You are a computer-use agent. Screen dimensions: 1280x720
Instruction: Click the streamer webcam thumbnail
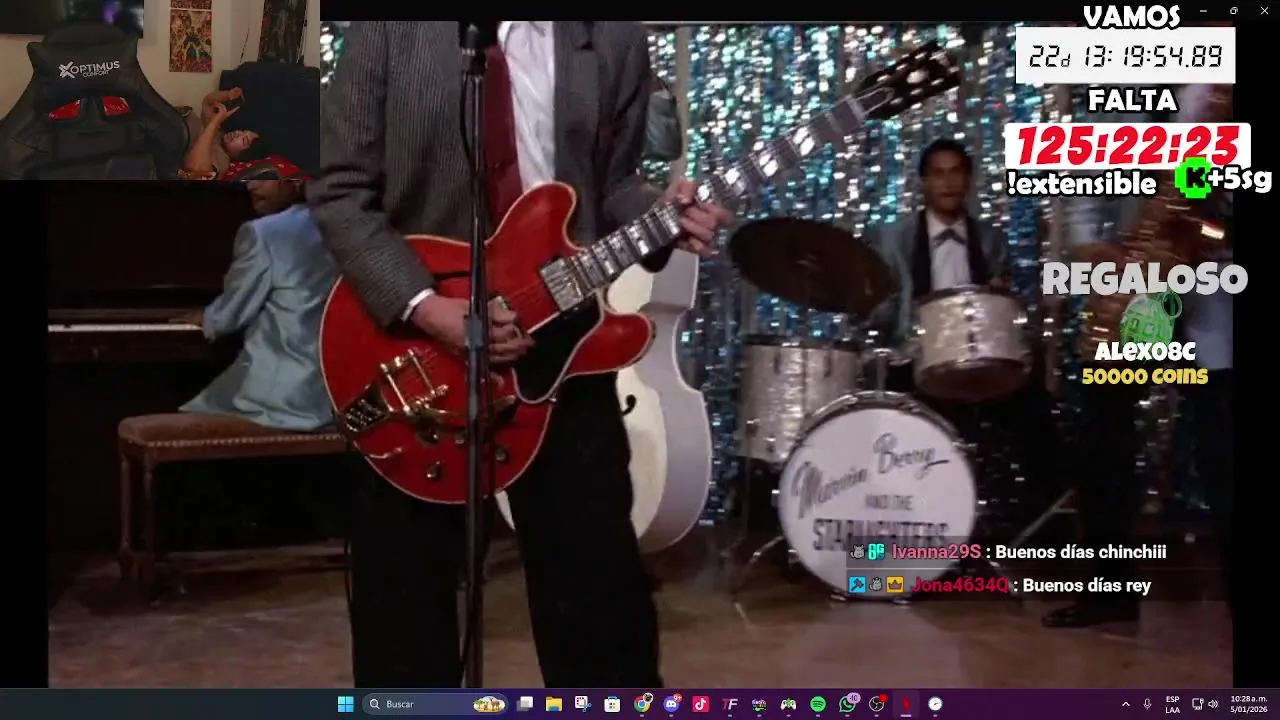click(x=160, y=90)
